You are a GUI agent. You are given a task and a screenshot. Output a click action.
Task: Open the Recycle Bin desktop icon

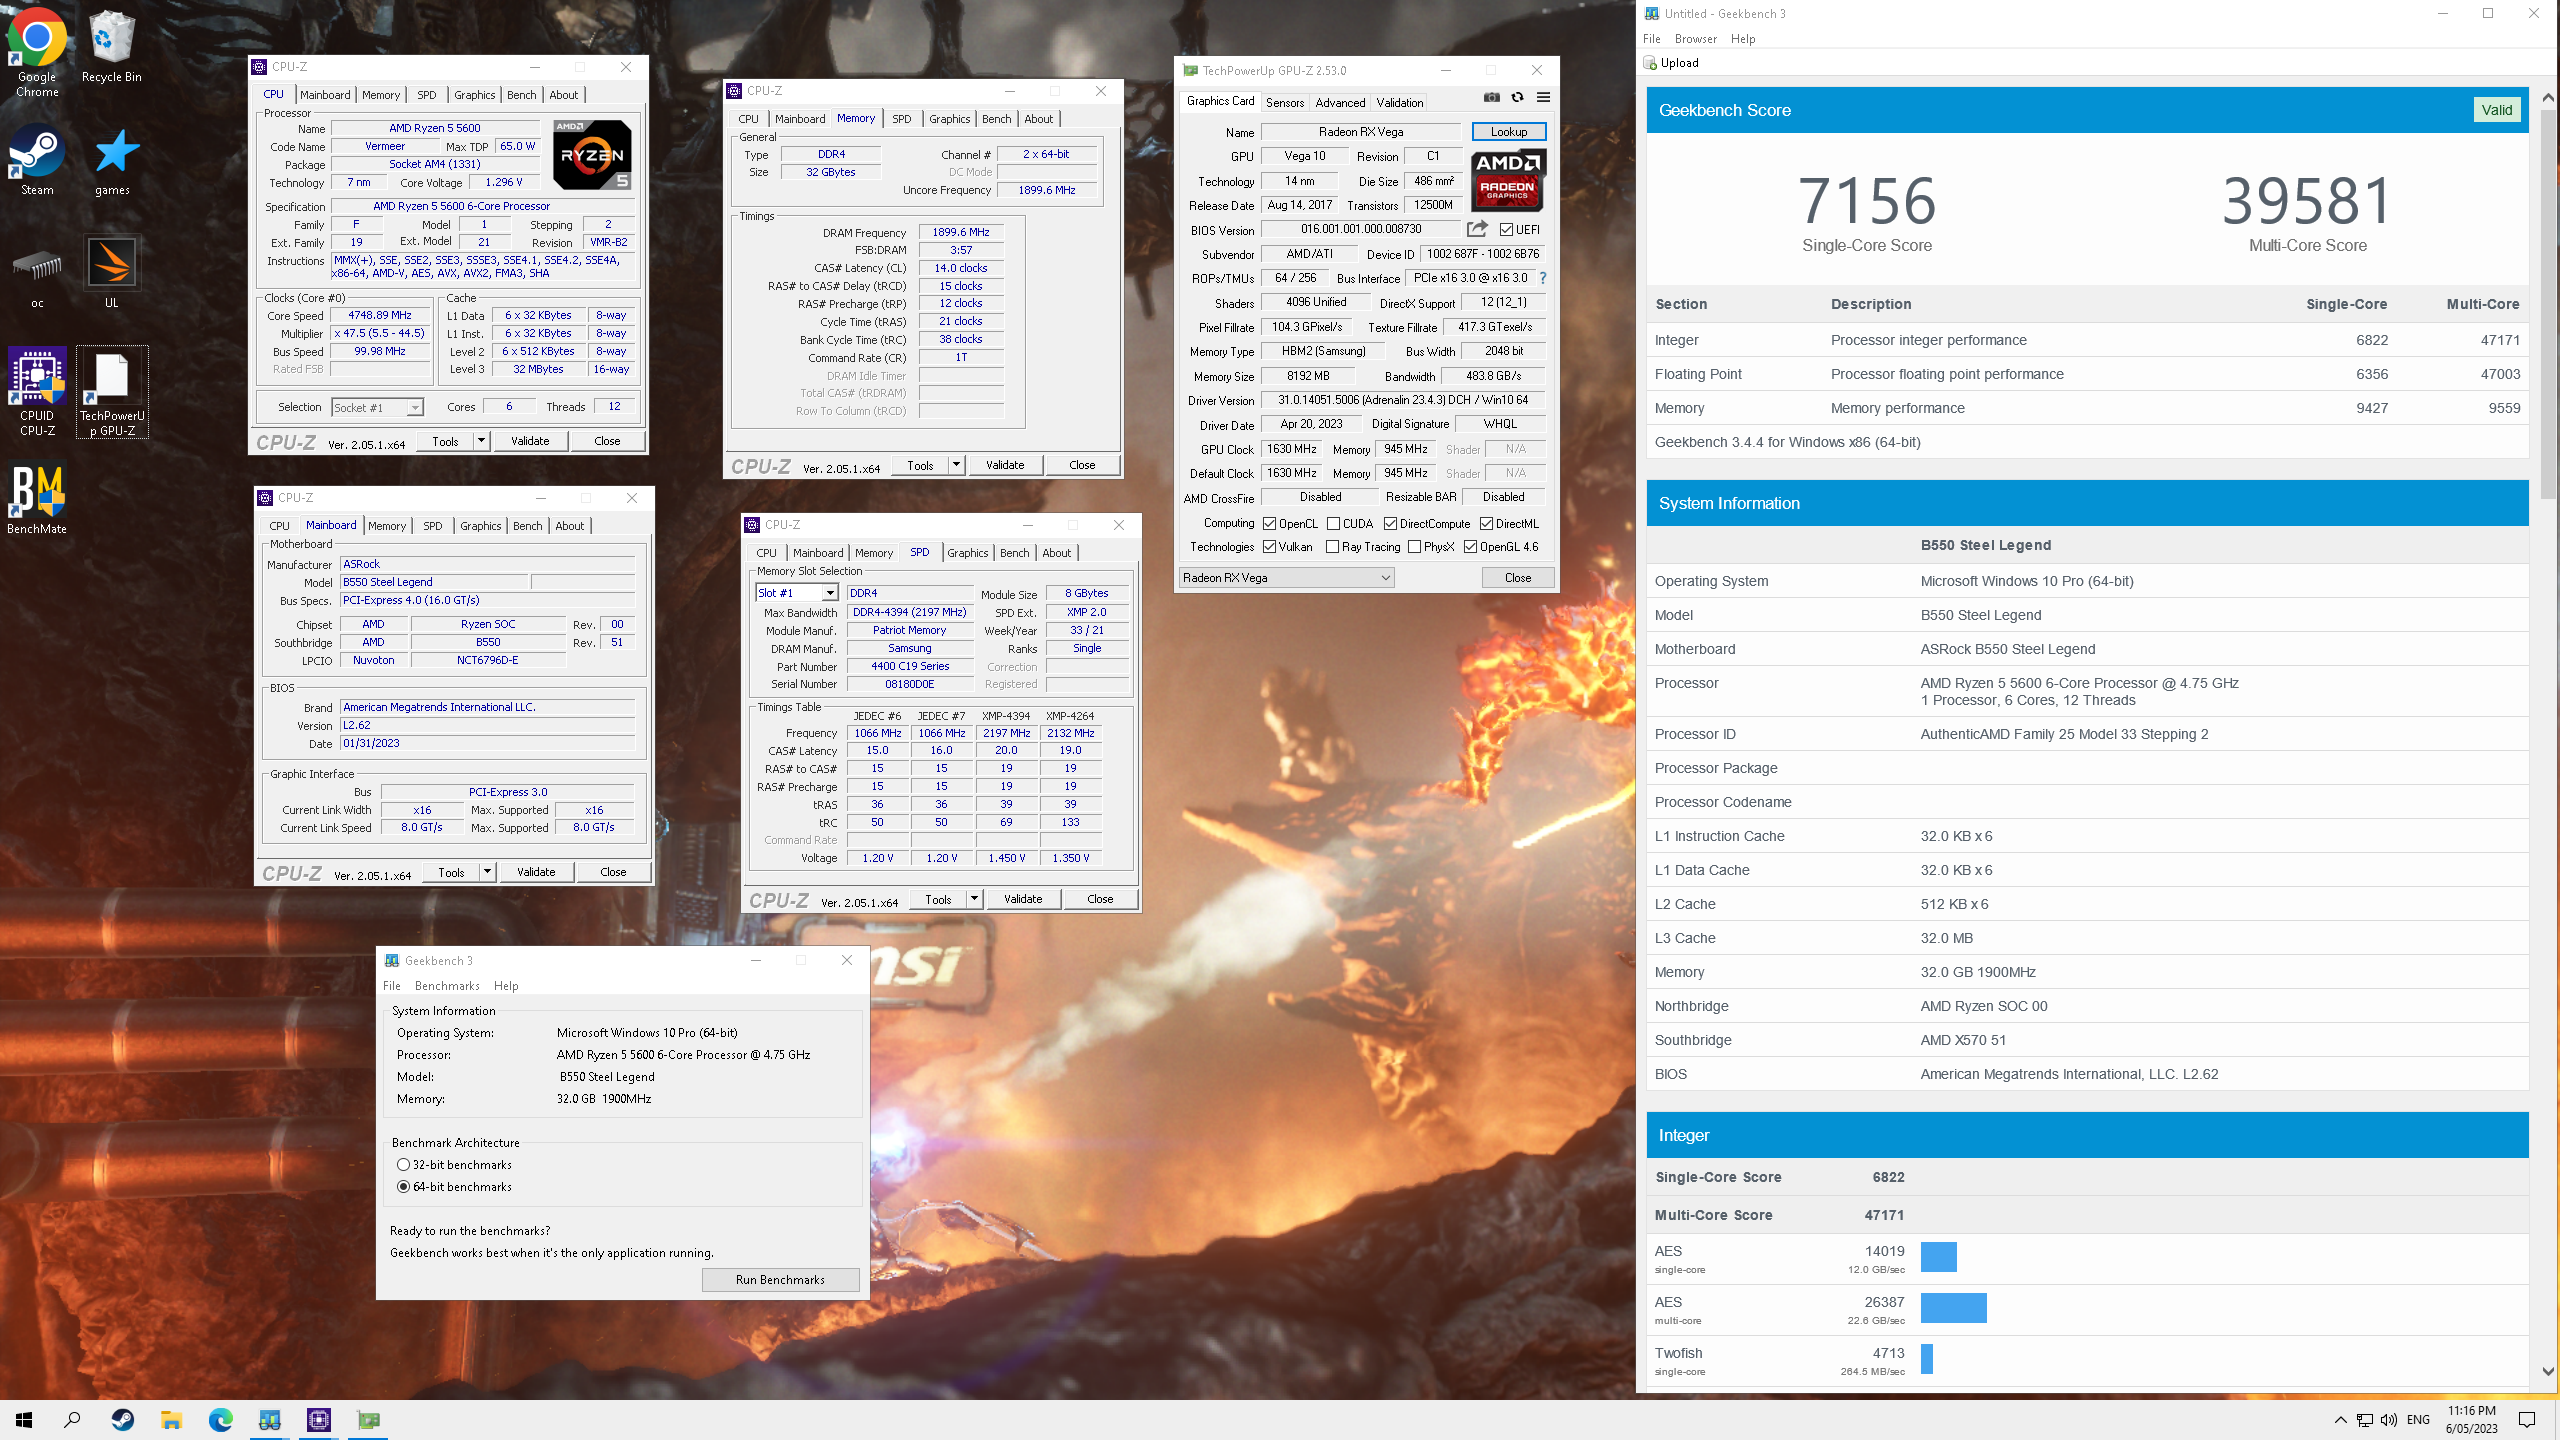(111, 47)
